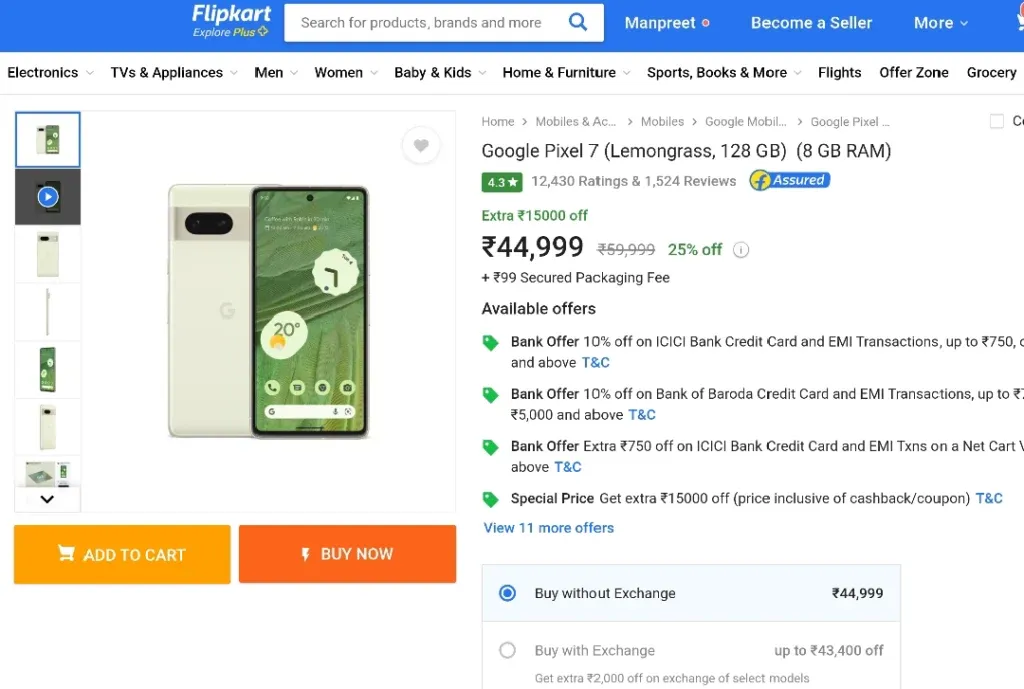The width and height of the screenshot is (1024, 689).
Task: Tick the Compare checkbox
Action: pyautogui.click(x=997, y=121)
